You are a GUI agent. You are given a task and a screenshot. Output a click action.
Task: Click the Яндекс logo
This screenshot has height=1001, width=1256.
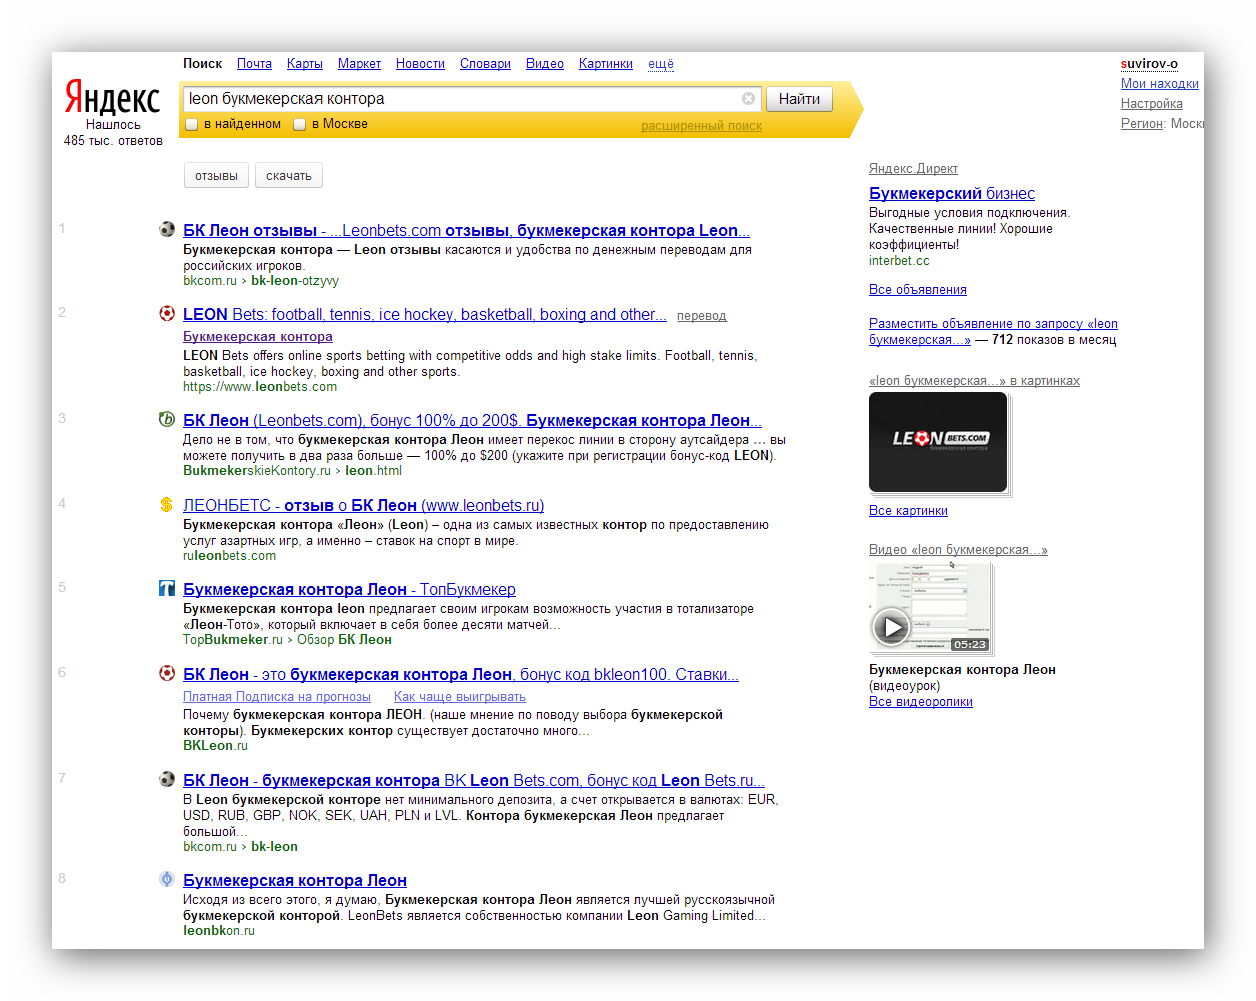pos(112,97)
